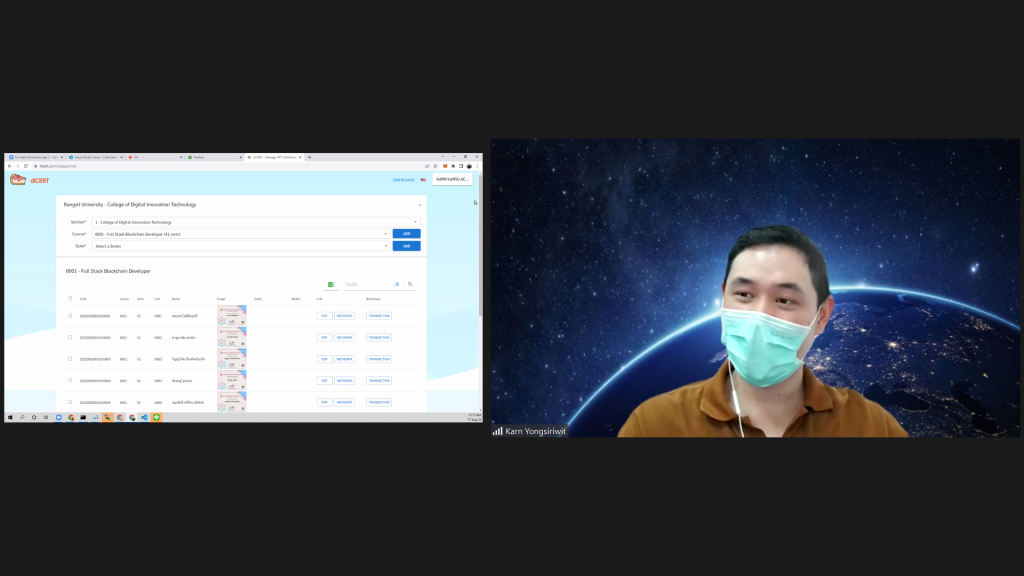Image resolution: width=1024 pixels, height=576 pixels.
Task: Switch to the dICERT Manage NFT Certificate tab
Action: click(273, 157)
